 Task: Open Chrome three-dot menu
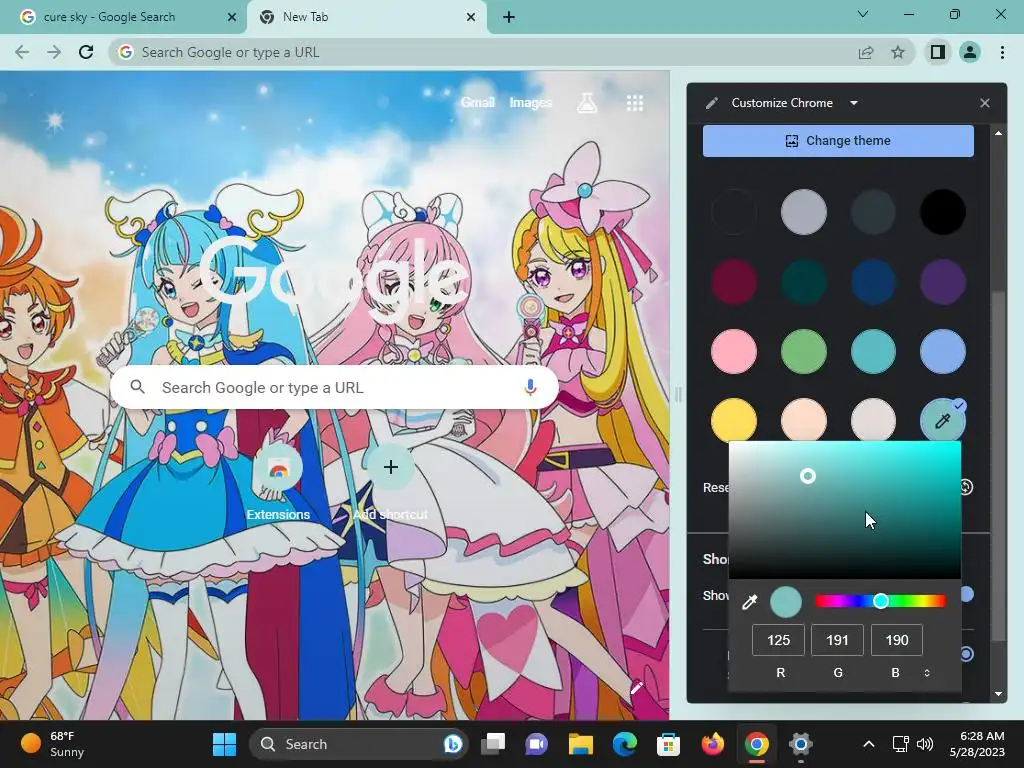coord(1002,52)
